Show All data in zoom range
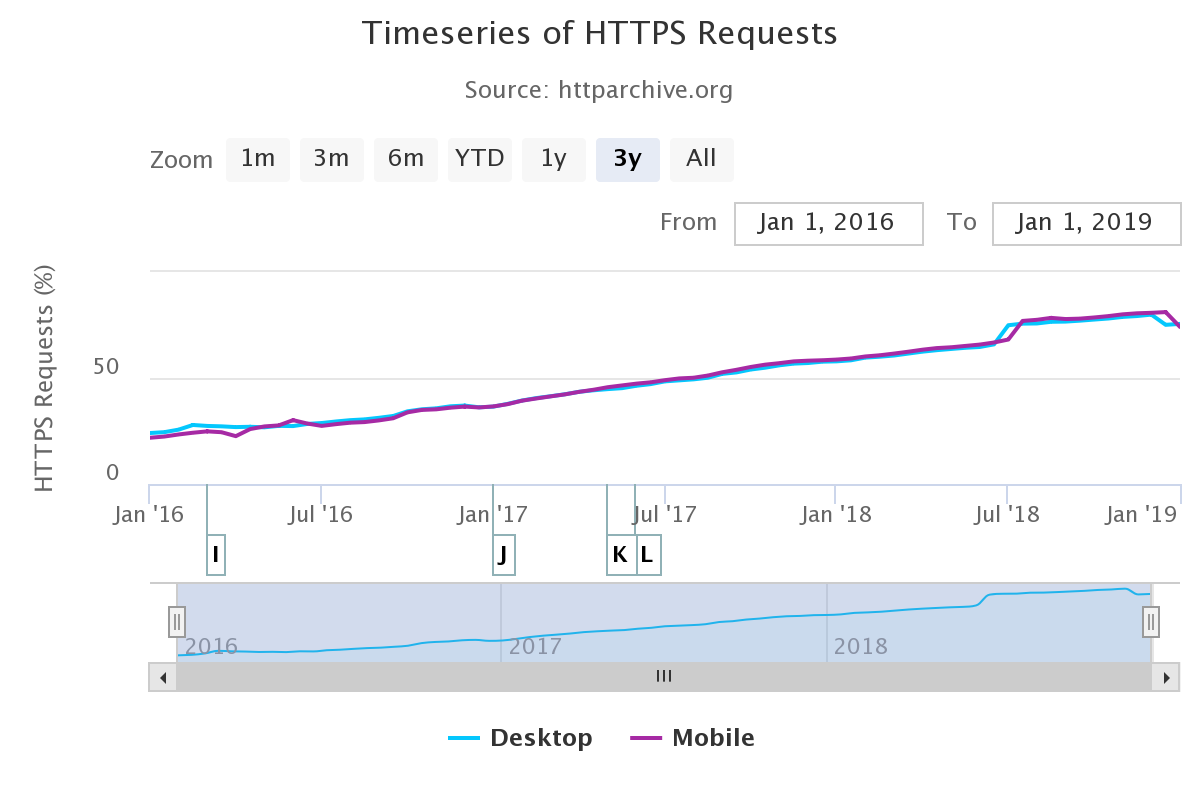Image resolution: width=1200 pixels, height=800 pixels. pos(702,159)
